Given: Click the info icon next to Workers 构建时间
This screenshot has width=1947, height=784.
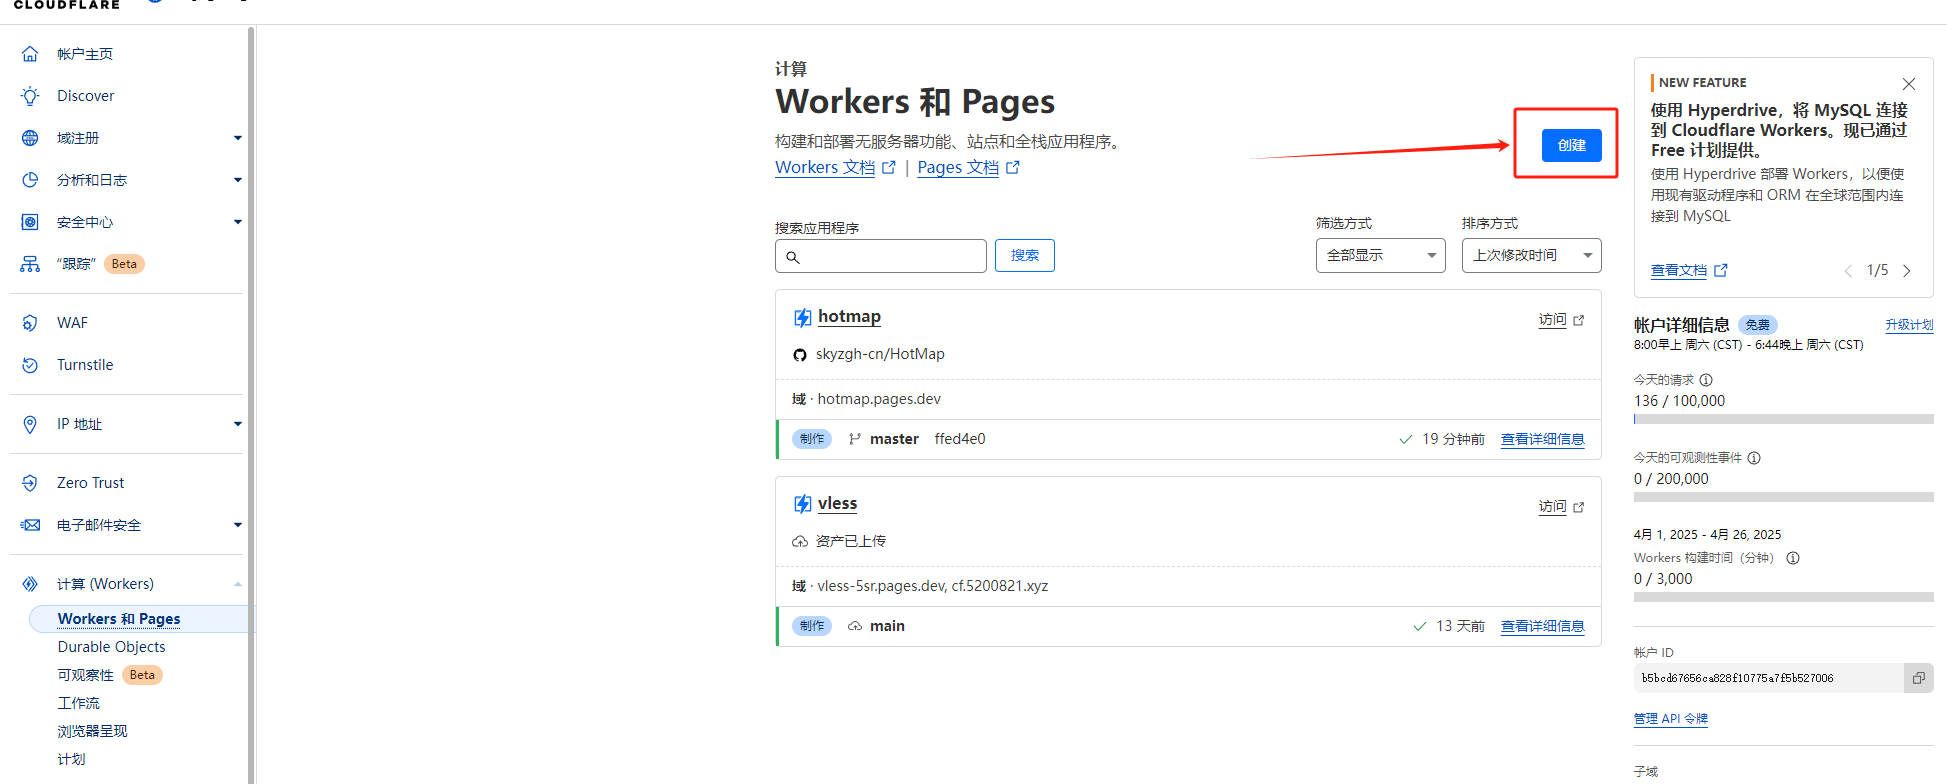Looking at the screenshot, I should pyautogui.click(x=1793, y=558).
